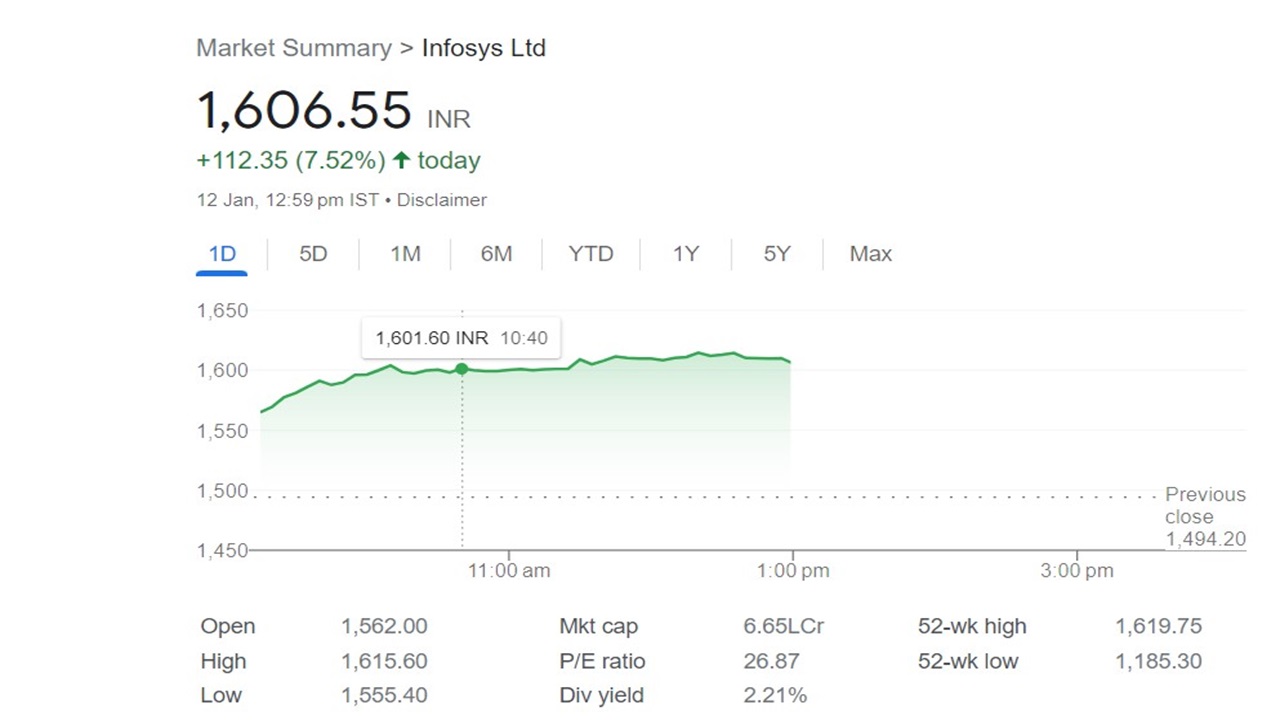Click the green chart data point marker
1280x720 pixels.
[462, 369]
